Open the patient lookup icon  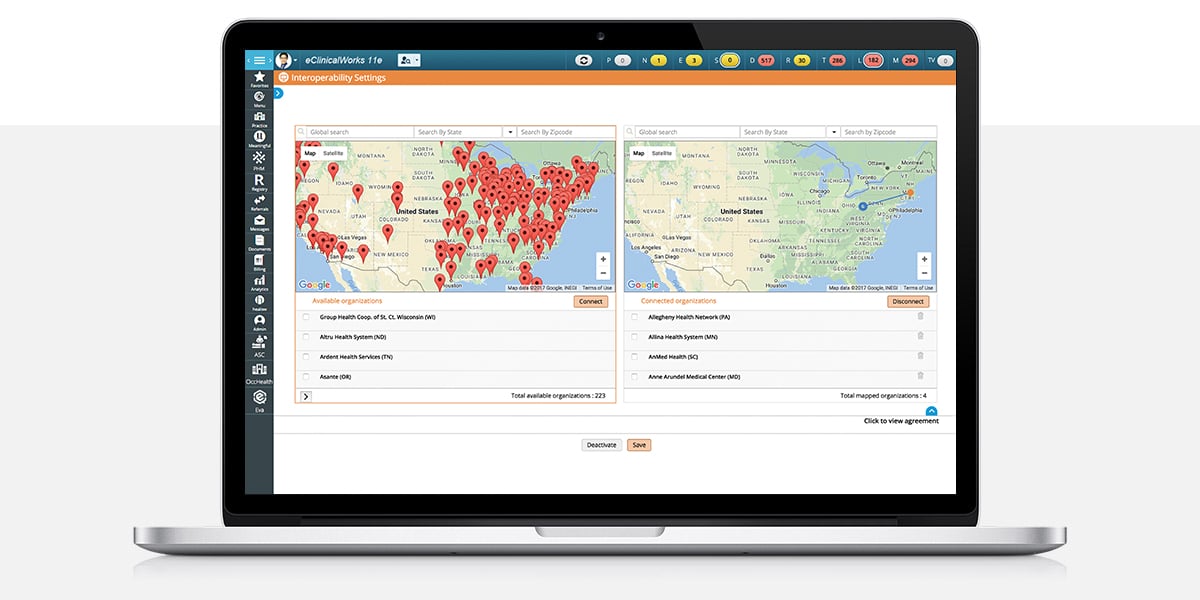coord(406,60)
